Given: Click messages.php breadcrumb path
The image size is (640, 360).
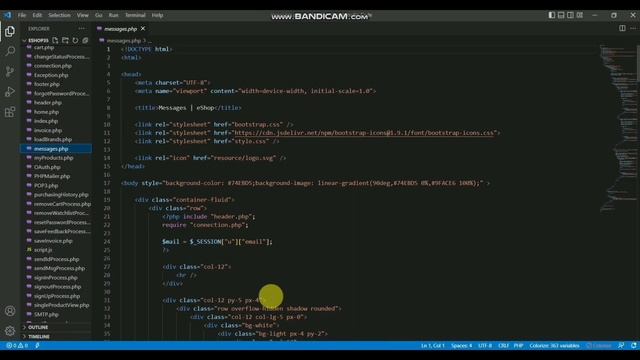Looking at the screenshot, I should (x=123, y=40).
